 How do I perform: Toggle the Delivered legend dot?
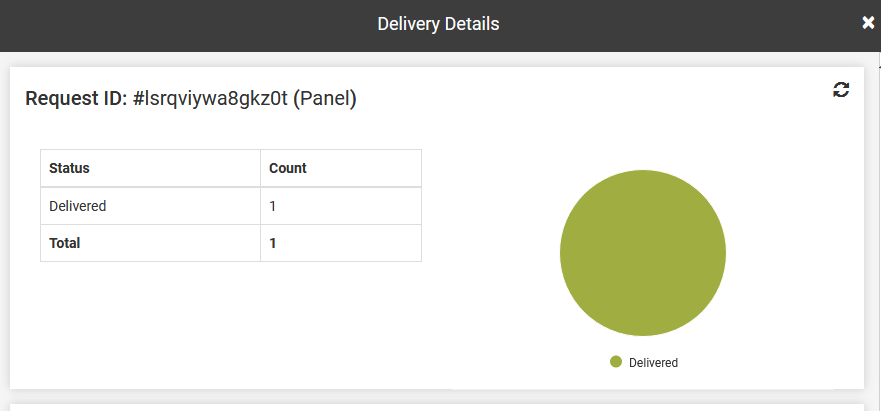tap(616, 362)
